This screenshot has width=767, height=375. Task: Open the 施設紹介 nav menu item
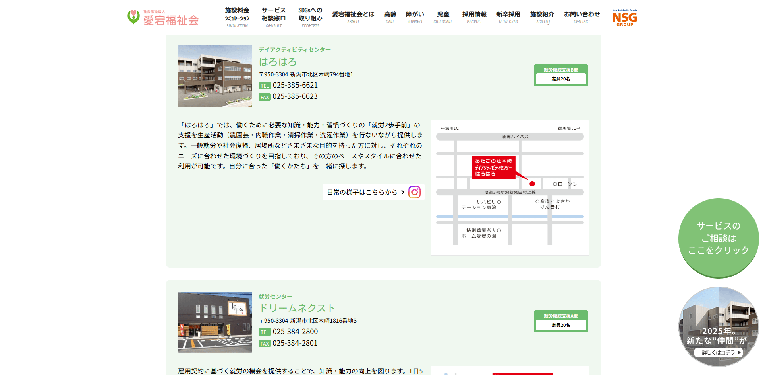542,16
